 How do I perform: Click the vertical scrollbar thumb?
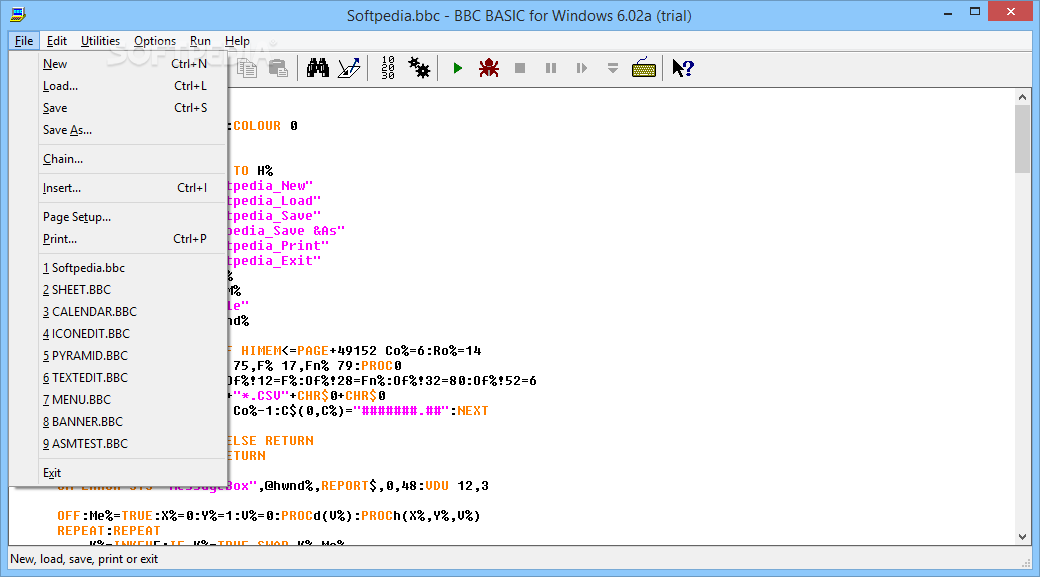1022,139
